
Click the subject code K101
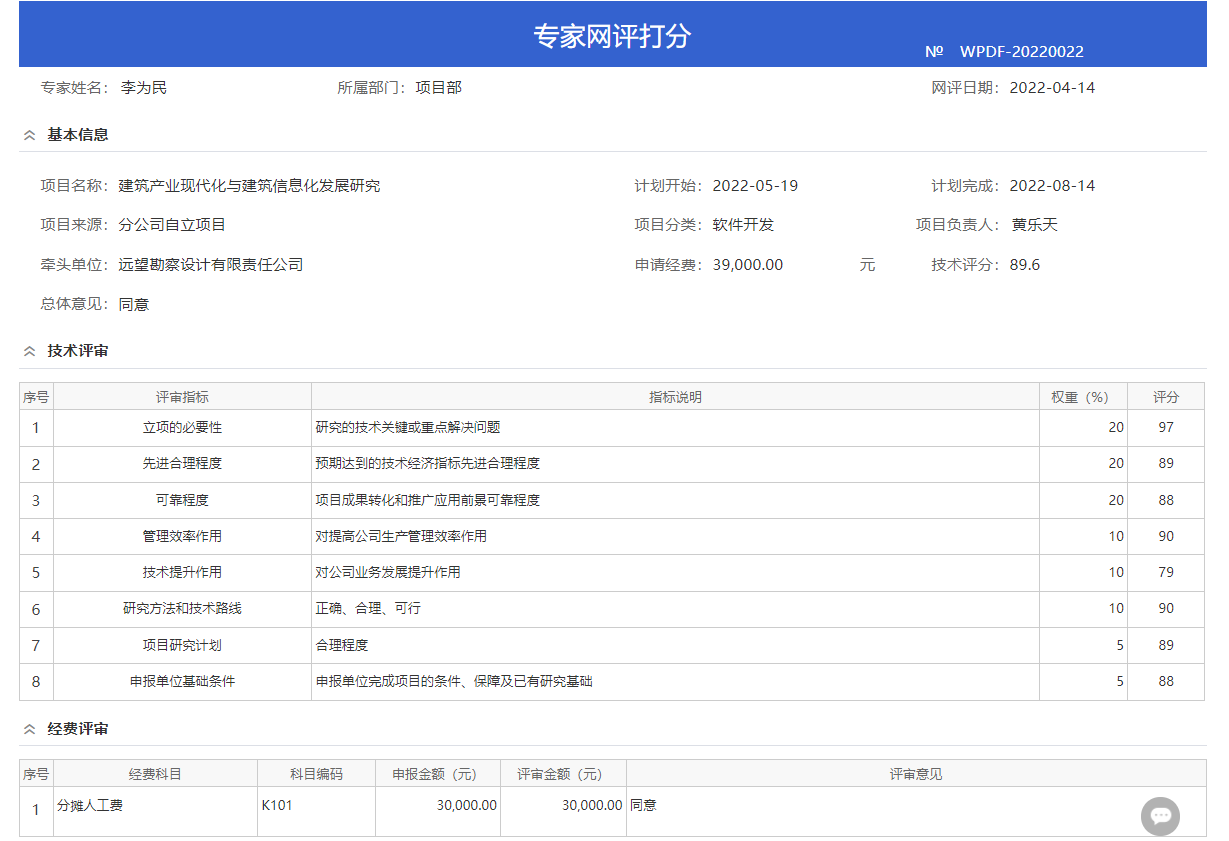point(277,805)
